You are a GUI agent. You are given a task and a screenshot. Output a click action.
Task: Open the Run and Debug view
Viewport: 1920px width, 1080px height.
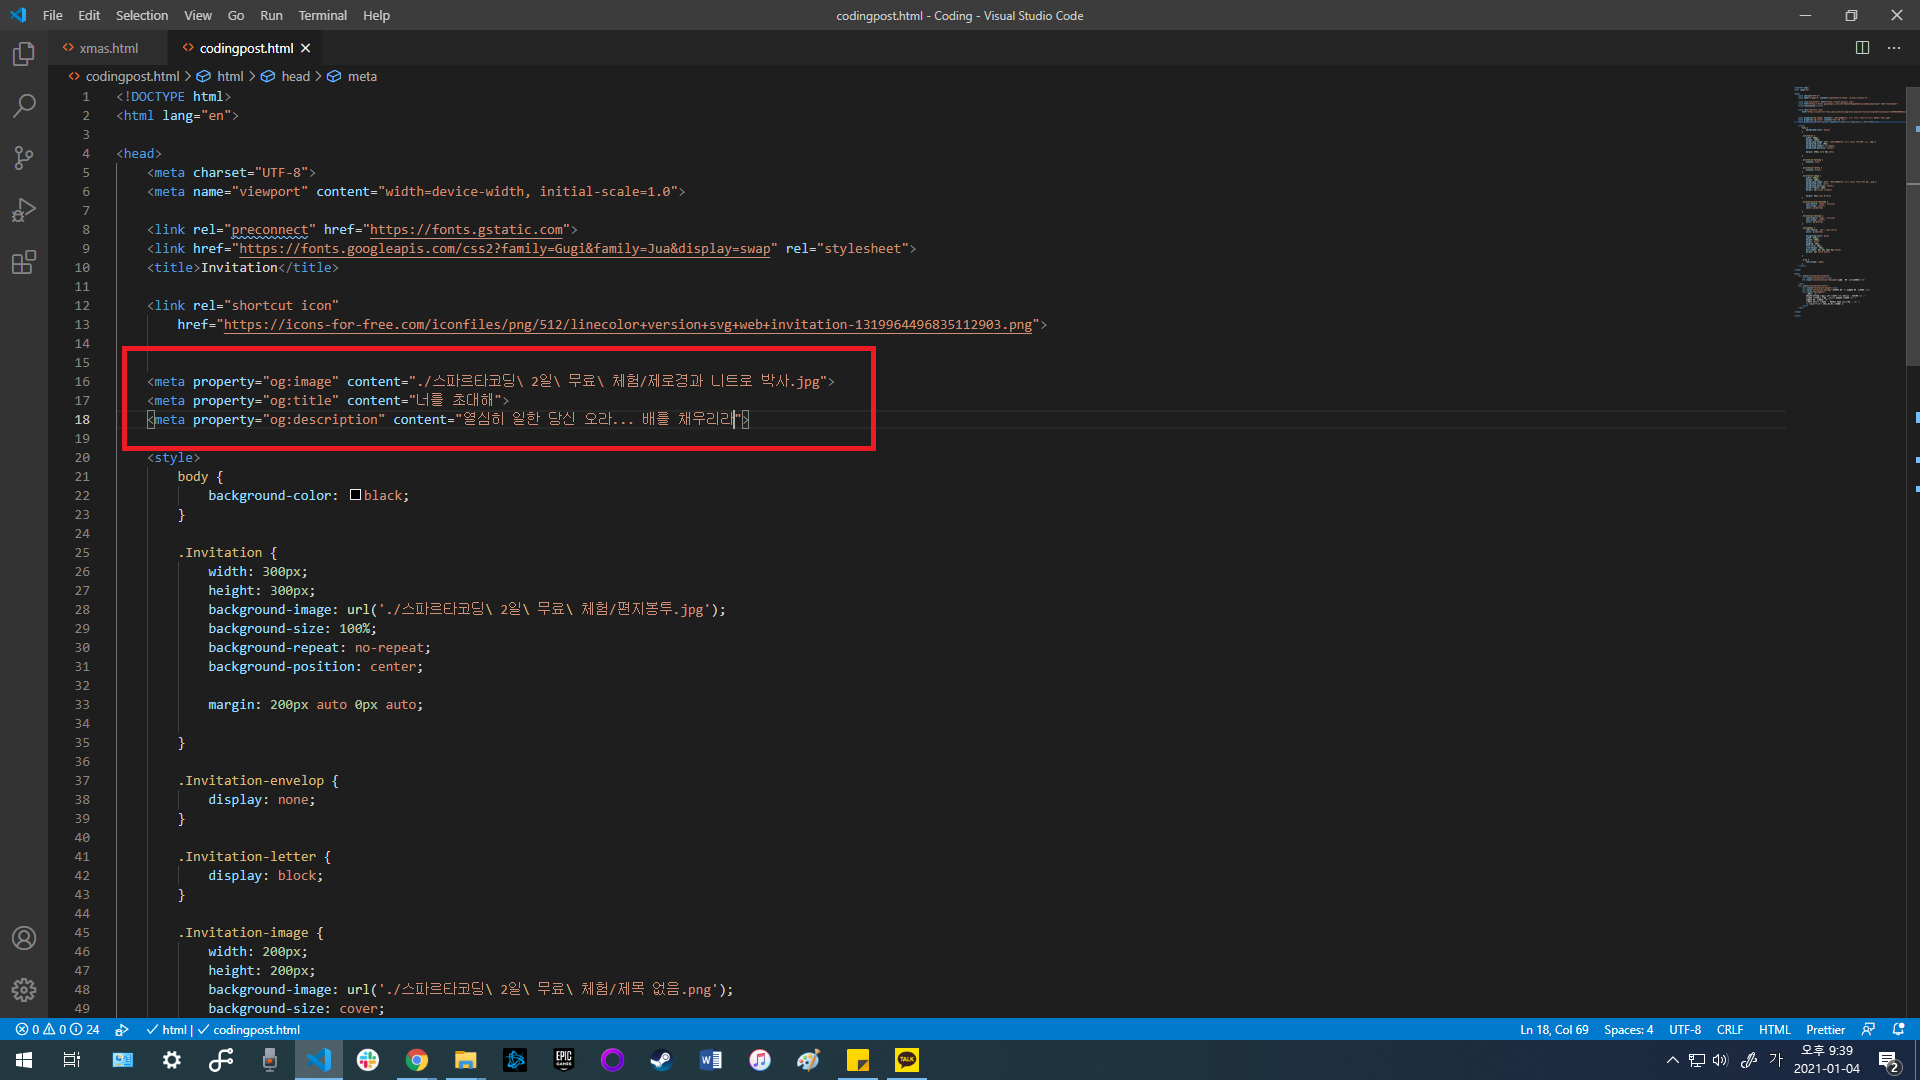[24, 210]
